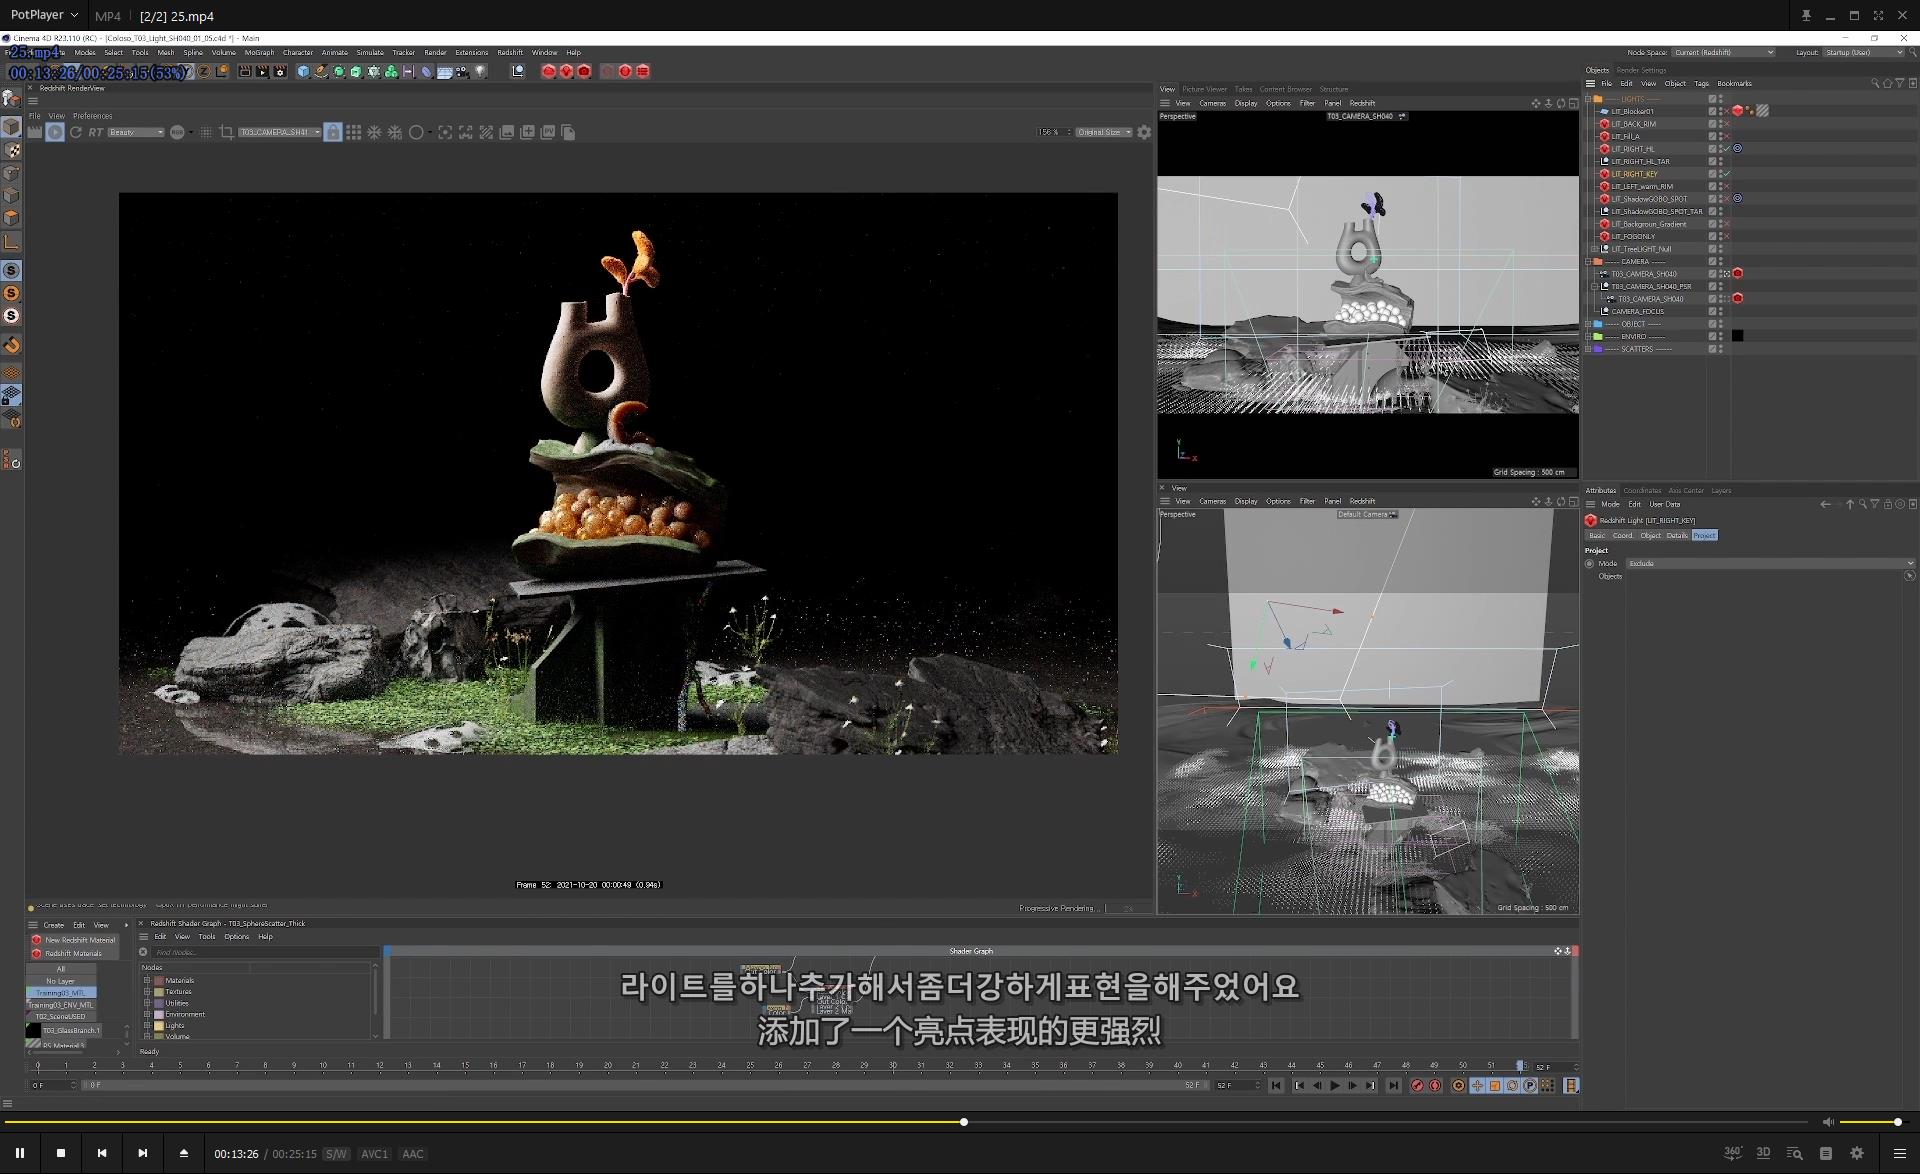Click the Find Nodes search field
Image resolution: width=1920 pixels, height=1174 pixels.
[265, 953]
